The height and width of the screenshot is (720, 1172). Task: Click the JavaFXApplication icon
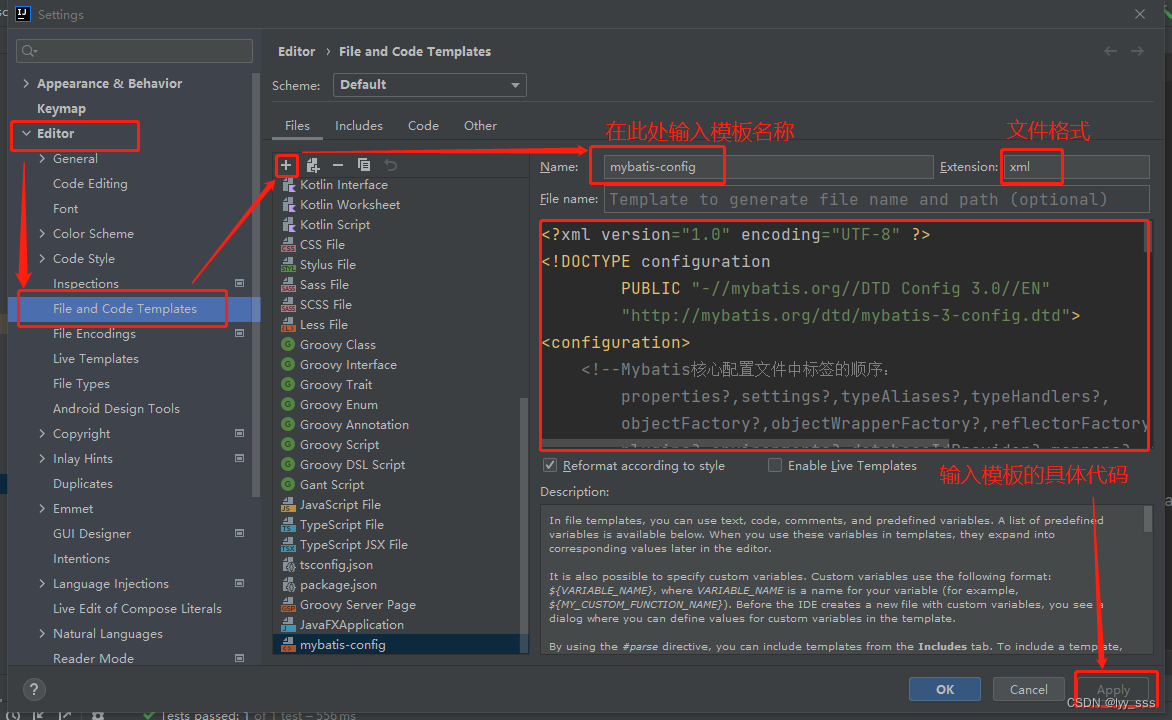289,625
